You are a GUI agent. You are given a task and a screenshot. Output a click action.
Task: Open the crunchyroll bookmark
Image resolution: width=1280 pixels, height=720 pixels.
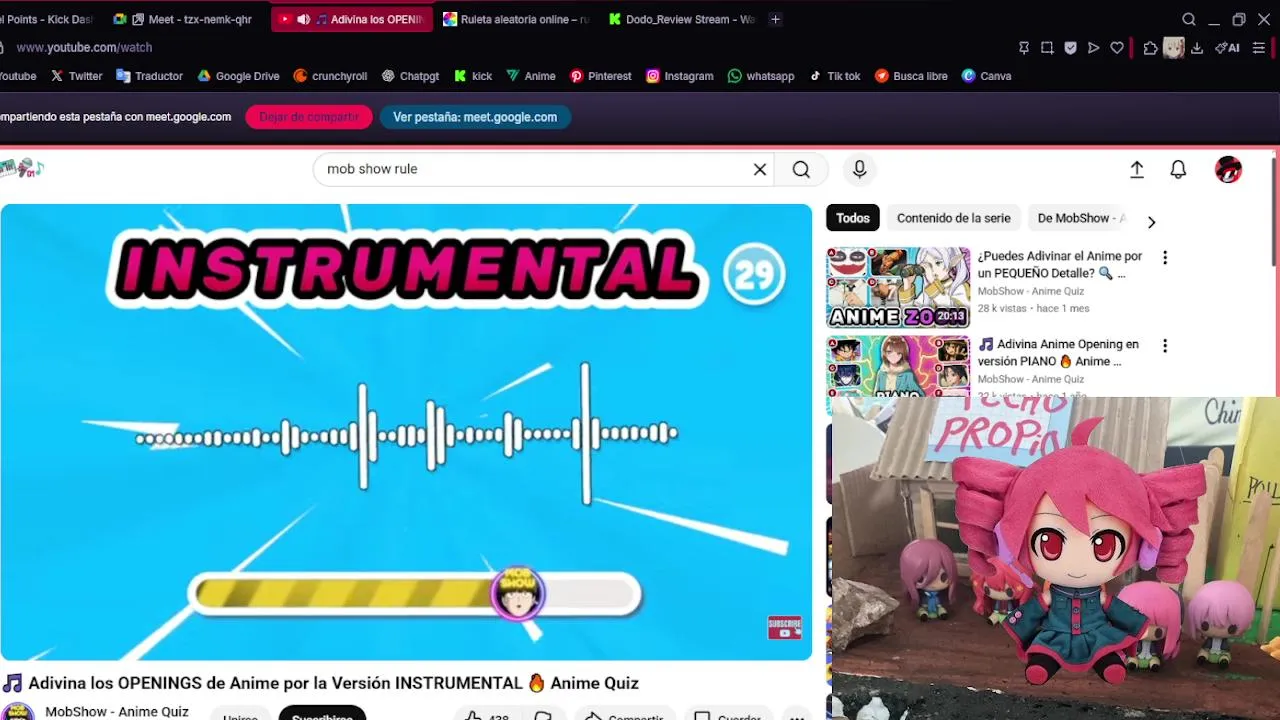pos(330,76)
